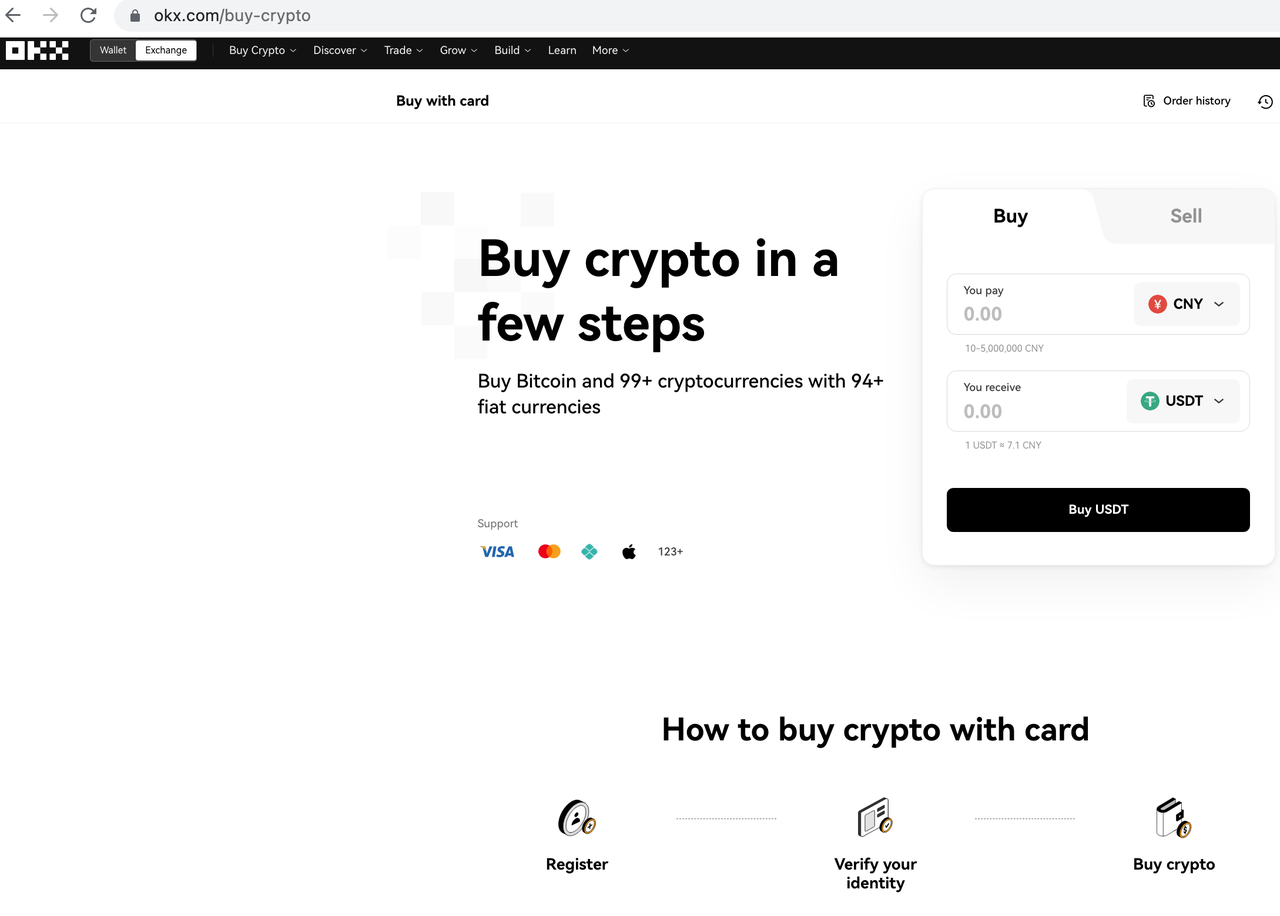This screenshot has height=916, width=1280.
Task: Select the Buy tab
Action: tap(1010, 216)
